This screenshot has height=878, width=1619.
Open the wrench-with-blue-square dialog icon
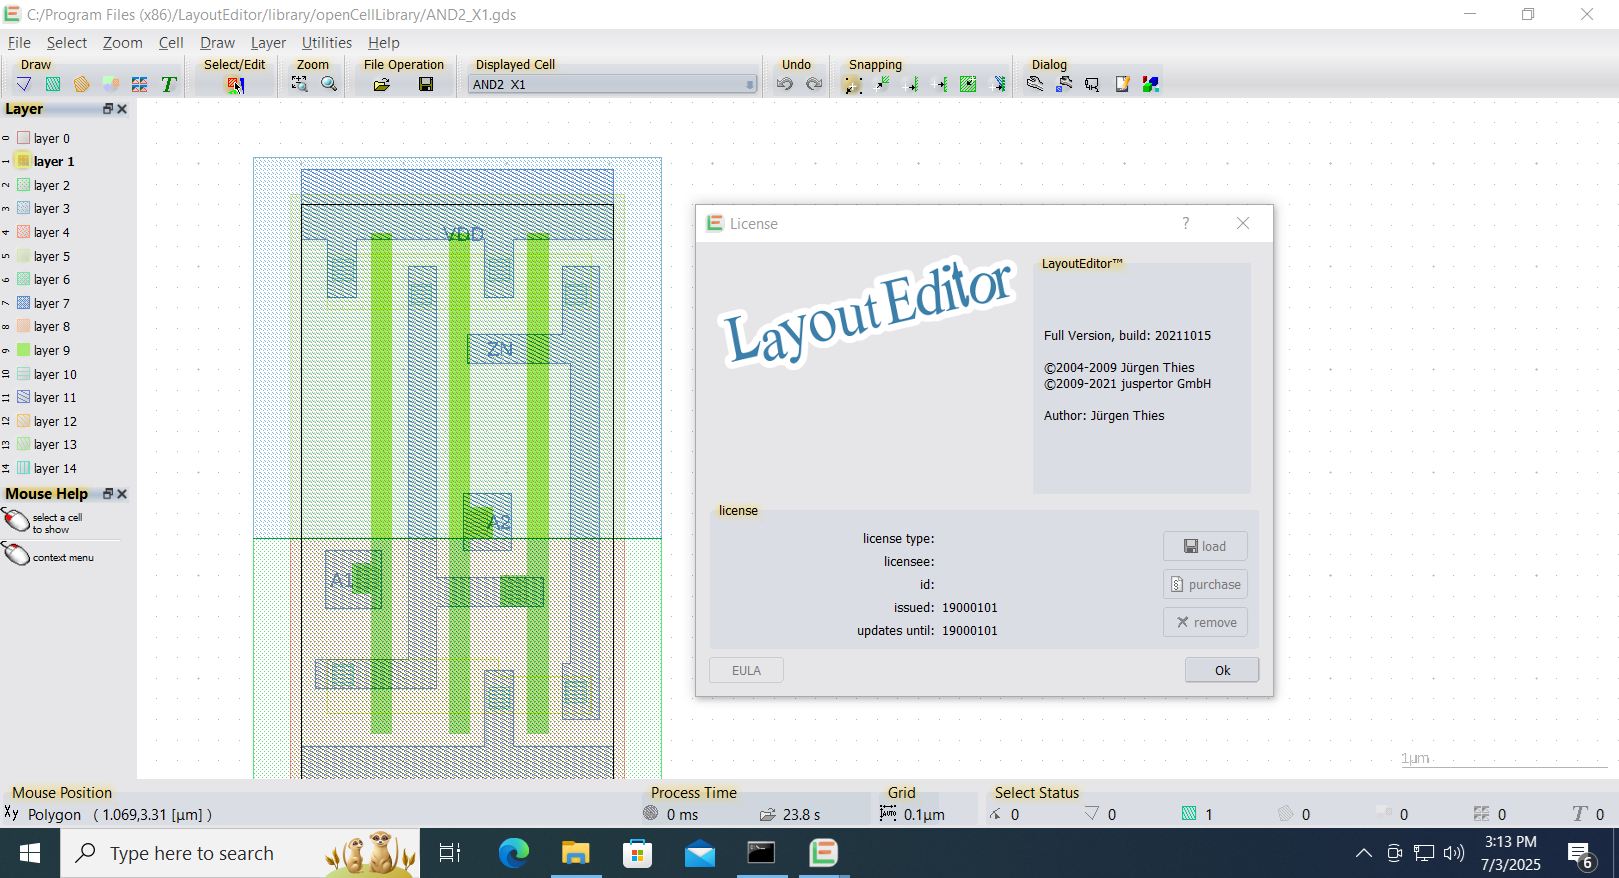[x=1064, y=84]
